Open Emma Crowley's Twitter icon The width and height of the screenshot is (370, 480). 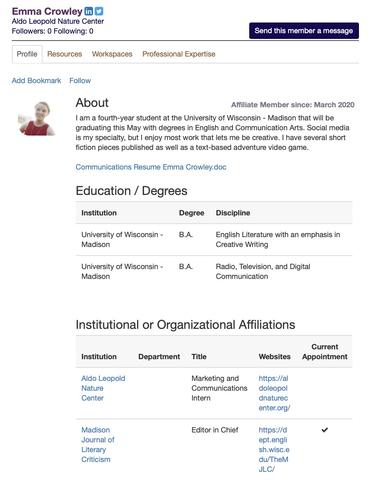tap(99, 11)
